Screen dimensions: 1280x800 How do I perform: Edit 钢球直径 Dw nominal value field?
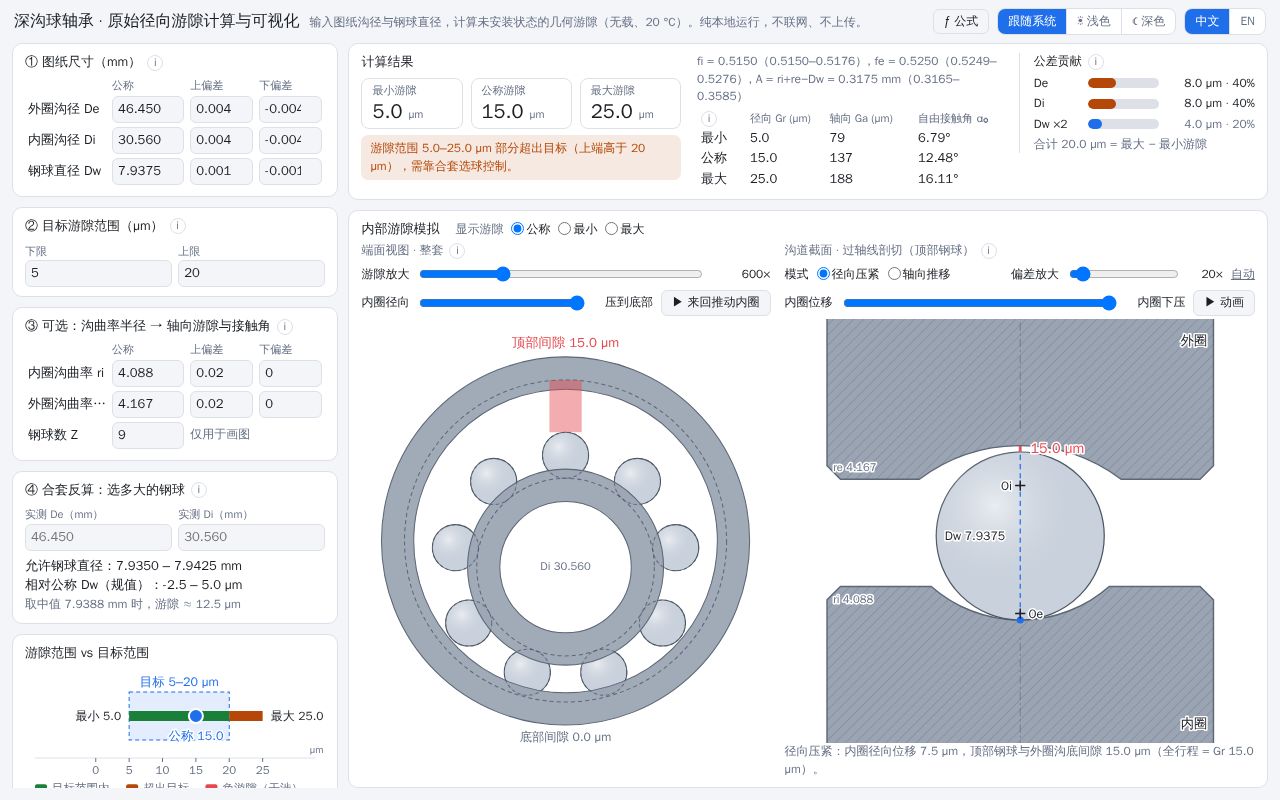(x=148, y=171)
